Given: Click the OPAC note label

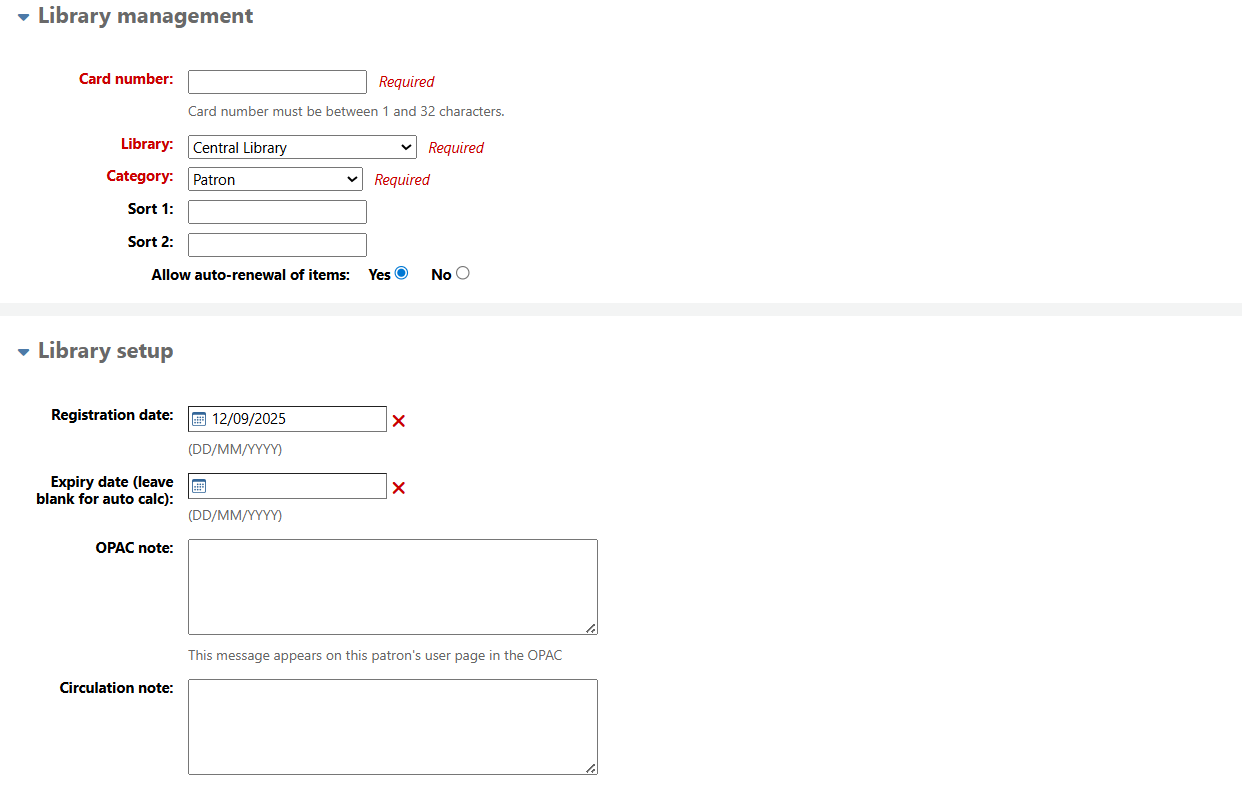Looking at the screenshot, I should point(134,548).
